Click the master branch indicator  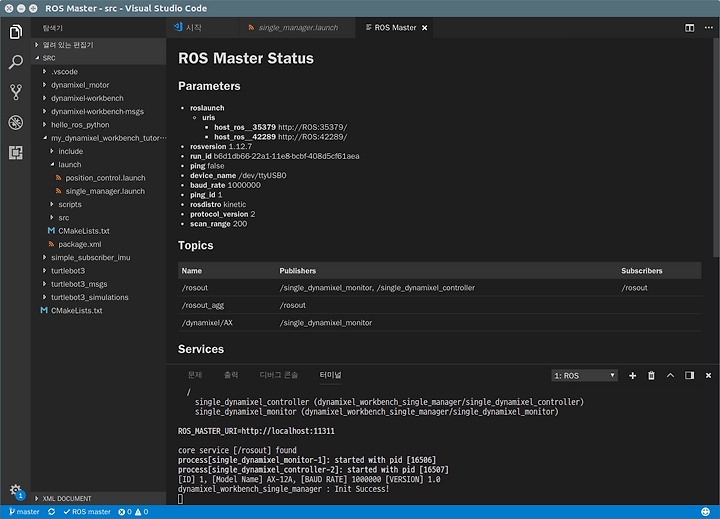click(24, 512)
